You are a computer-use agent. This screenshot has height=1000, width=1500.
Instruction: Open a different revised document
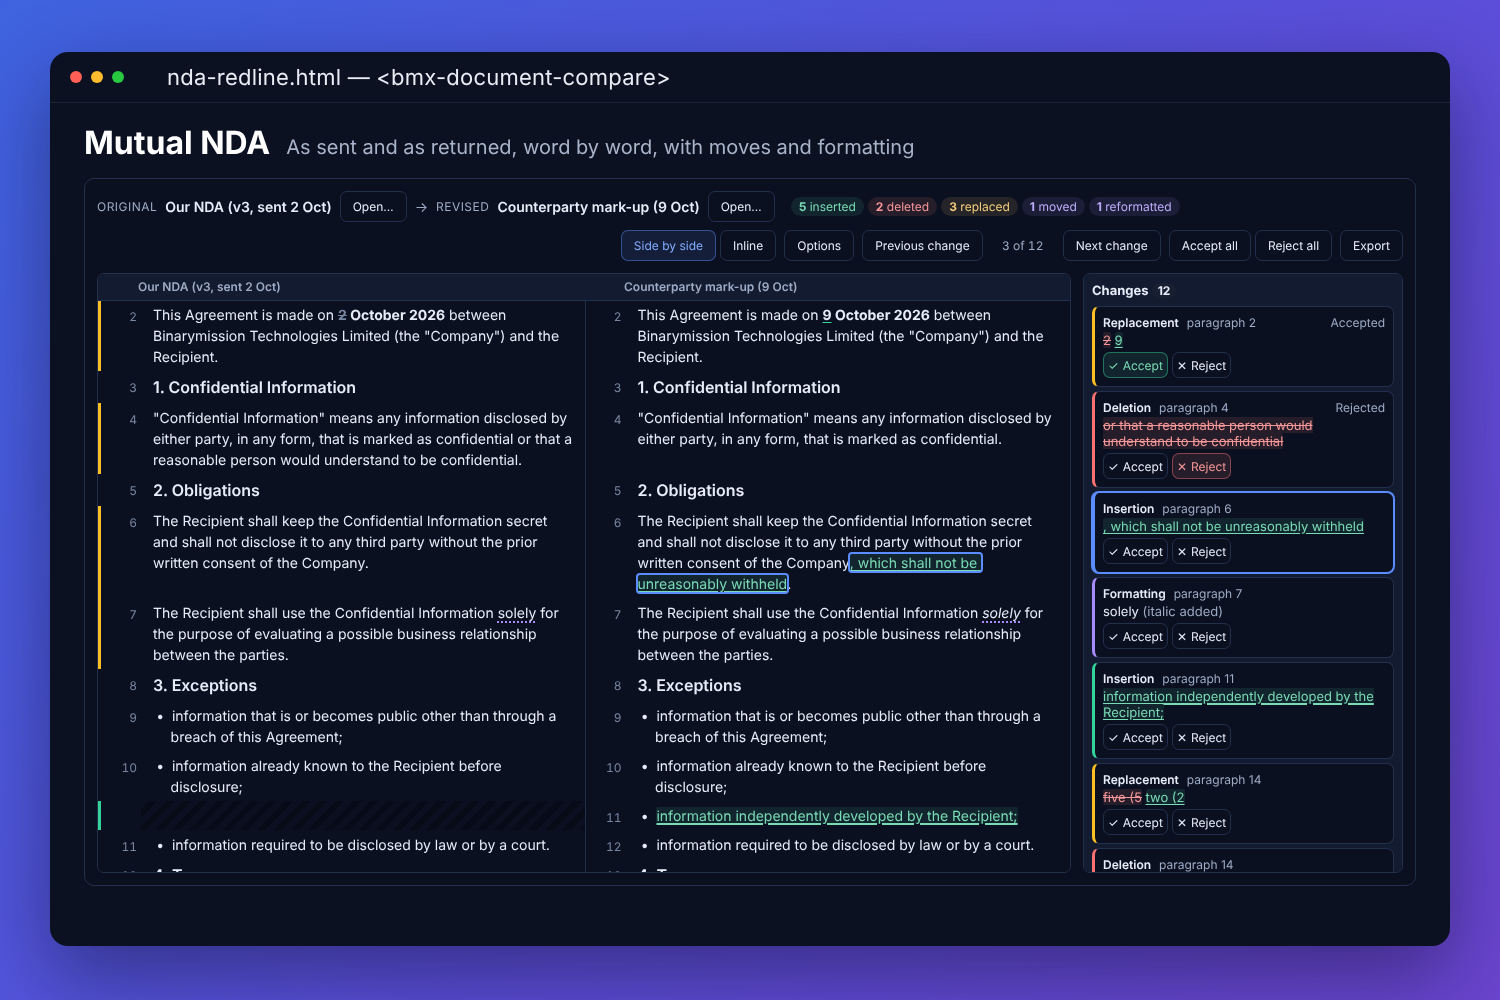(x=741, y=207)
